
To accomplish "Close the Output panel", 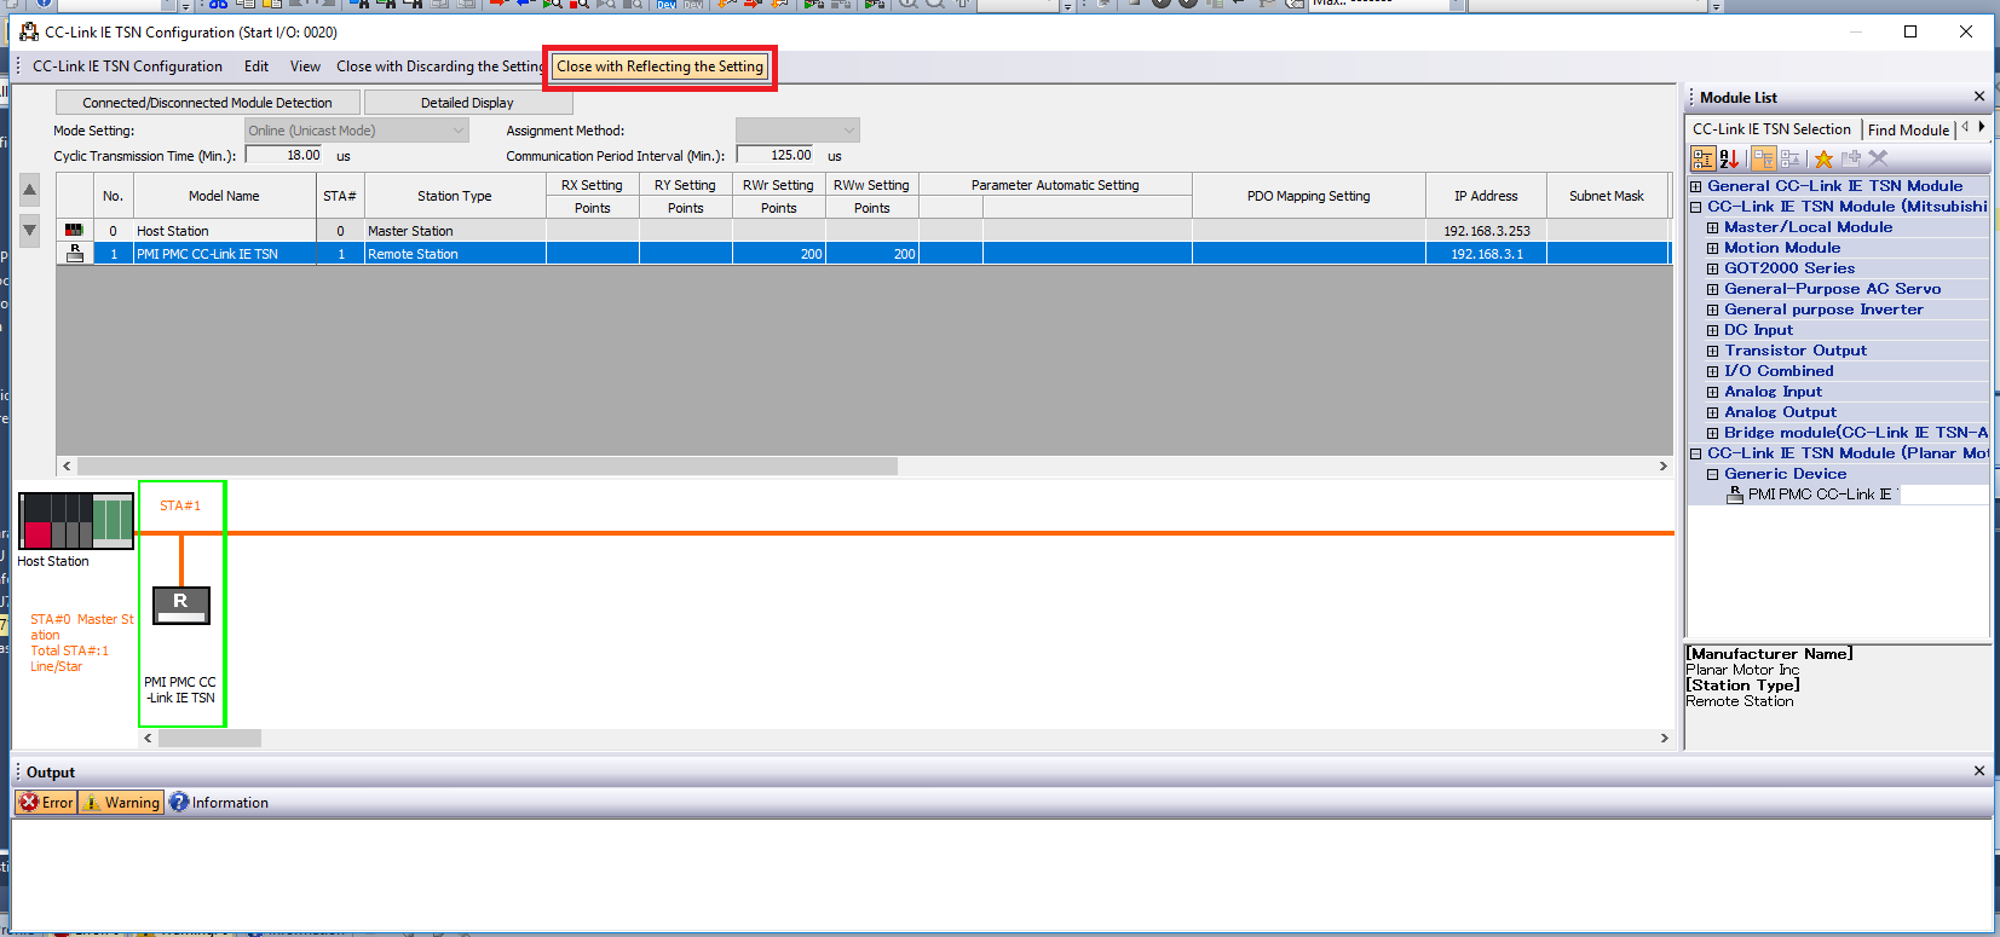I will click(1979, 771).
